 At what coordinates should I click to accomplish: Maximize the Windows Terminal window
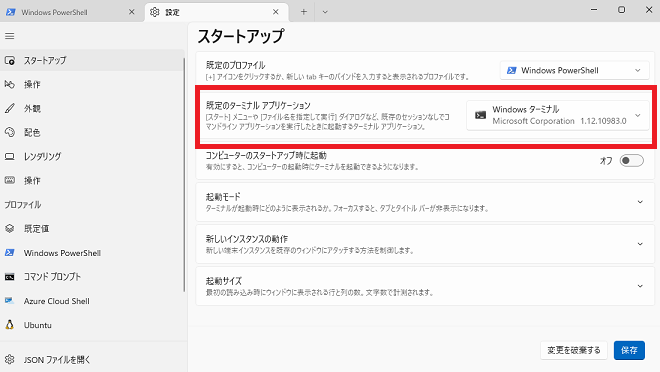pos(621,10)
